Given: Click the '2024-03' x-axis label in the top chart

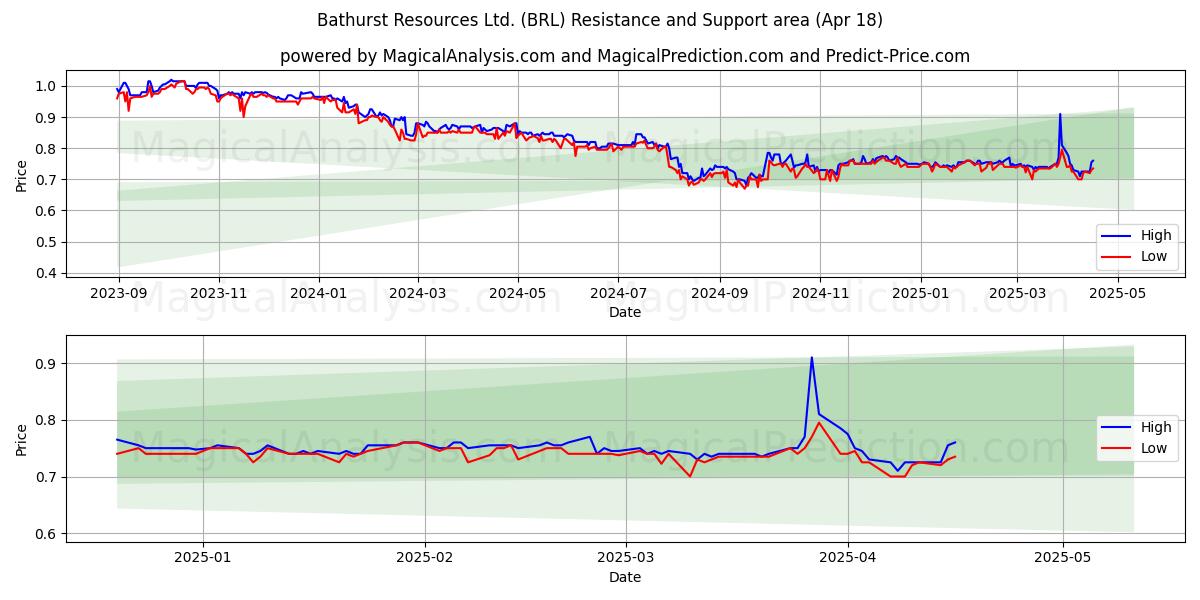Looking at the screenshot, I should tap(417, 294).
